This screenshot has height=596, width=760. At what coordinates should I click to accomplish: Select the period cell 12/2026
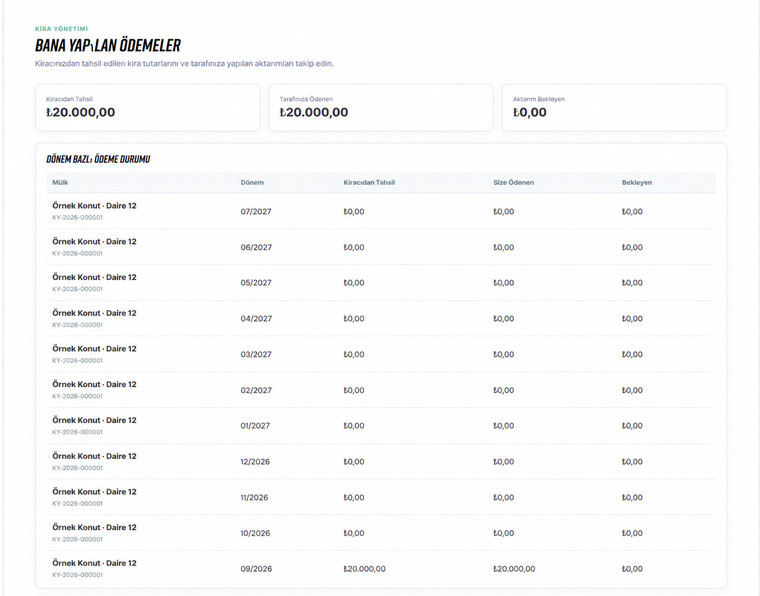coord(255,462)
